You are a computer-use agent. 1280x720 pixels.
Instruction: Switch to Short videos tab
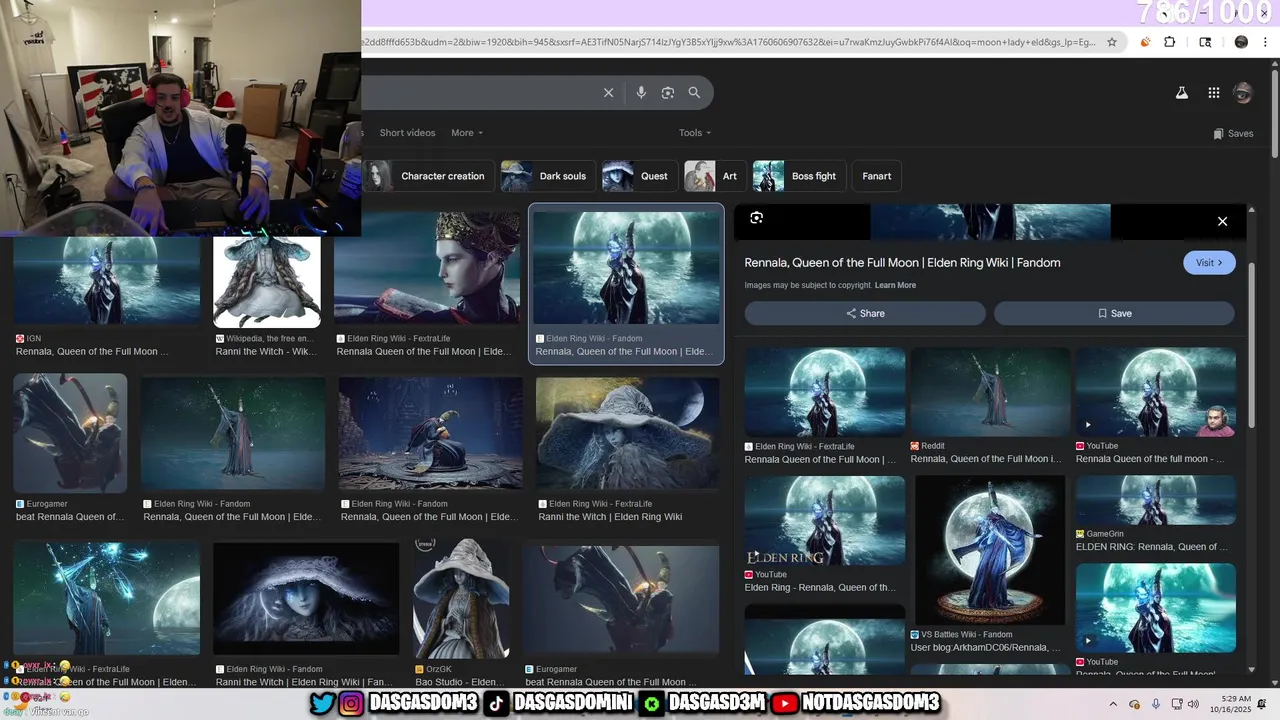407,133
